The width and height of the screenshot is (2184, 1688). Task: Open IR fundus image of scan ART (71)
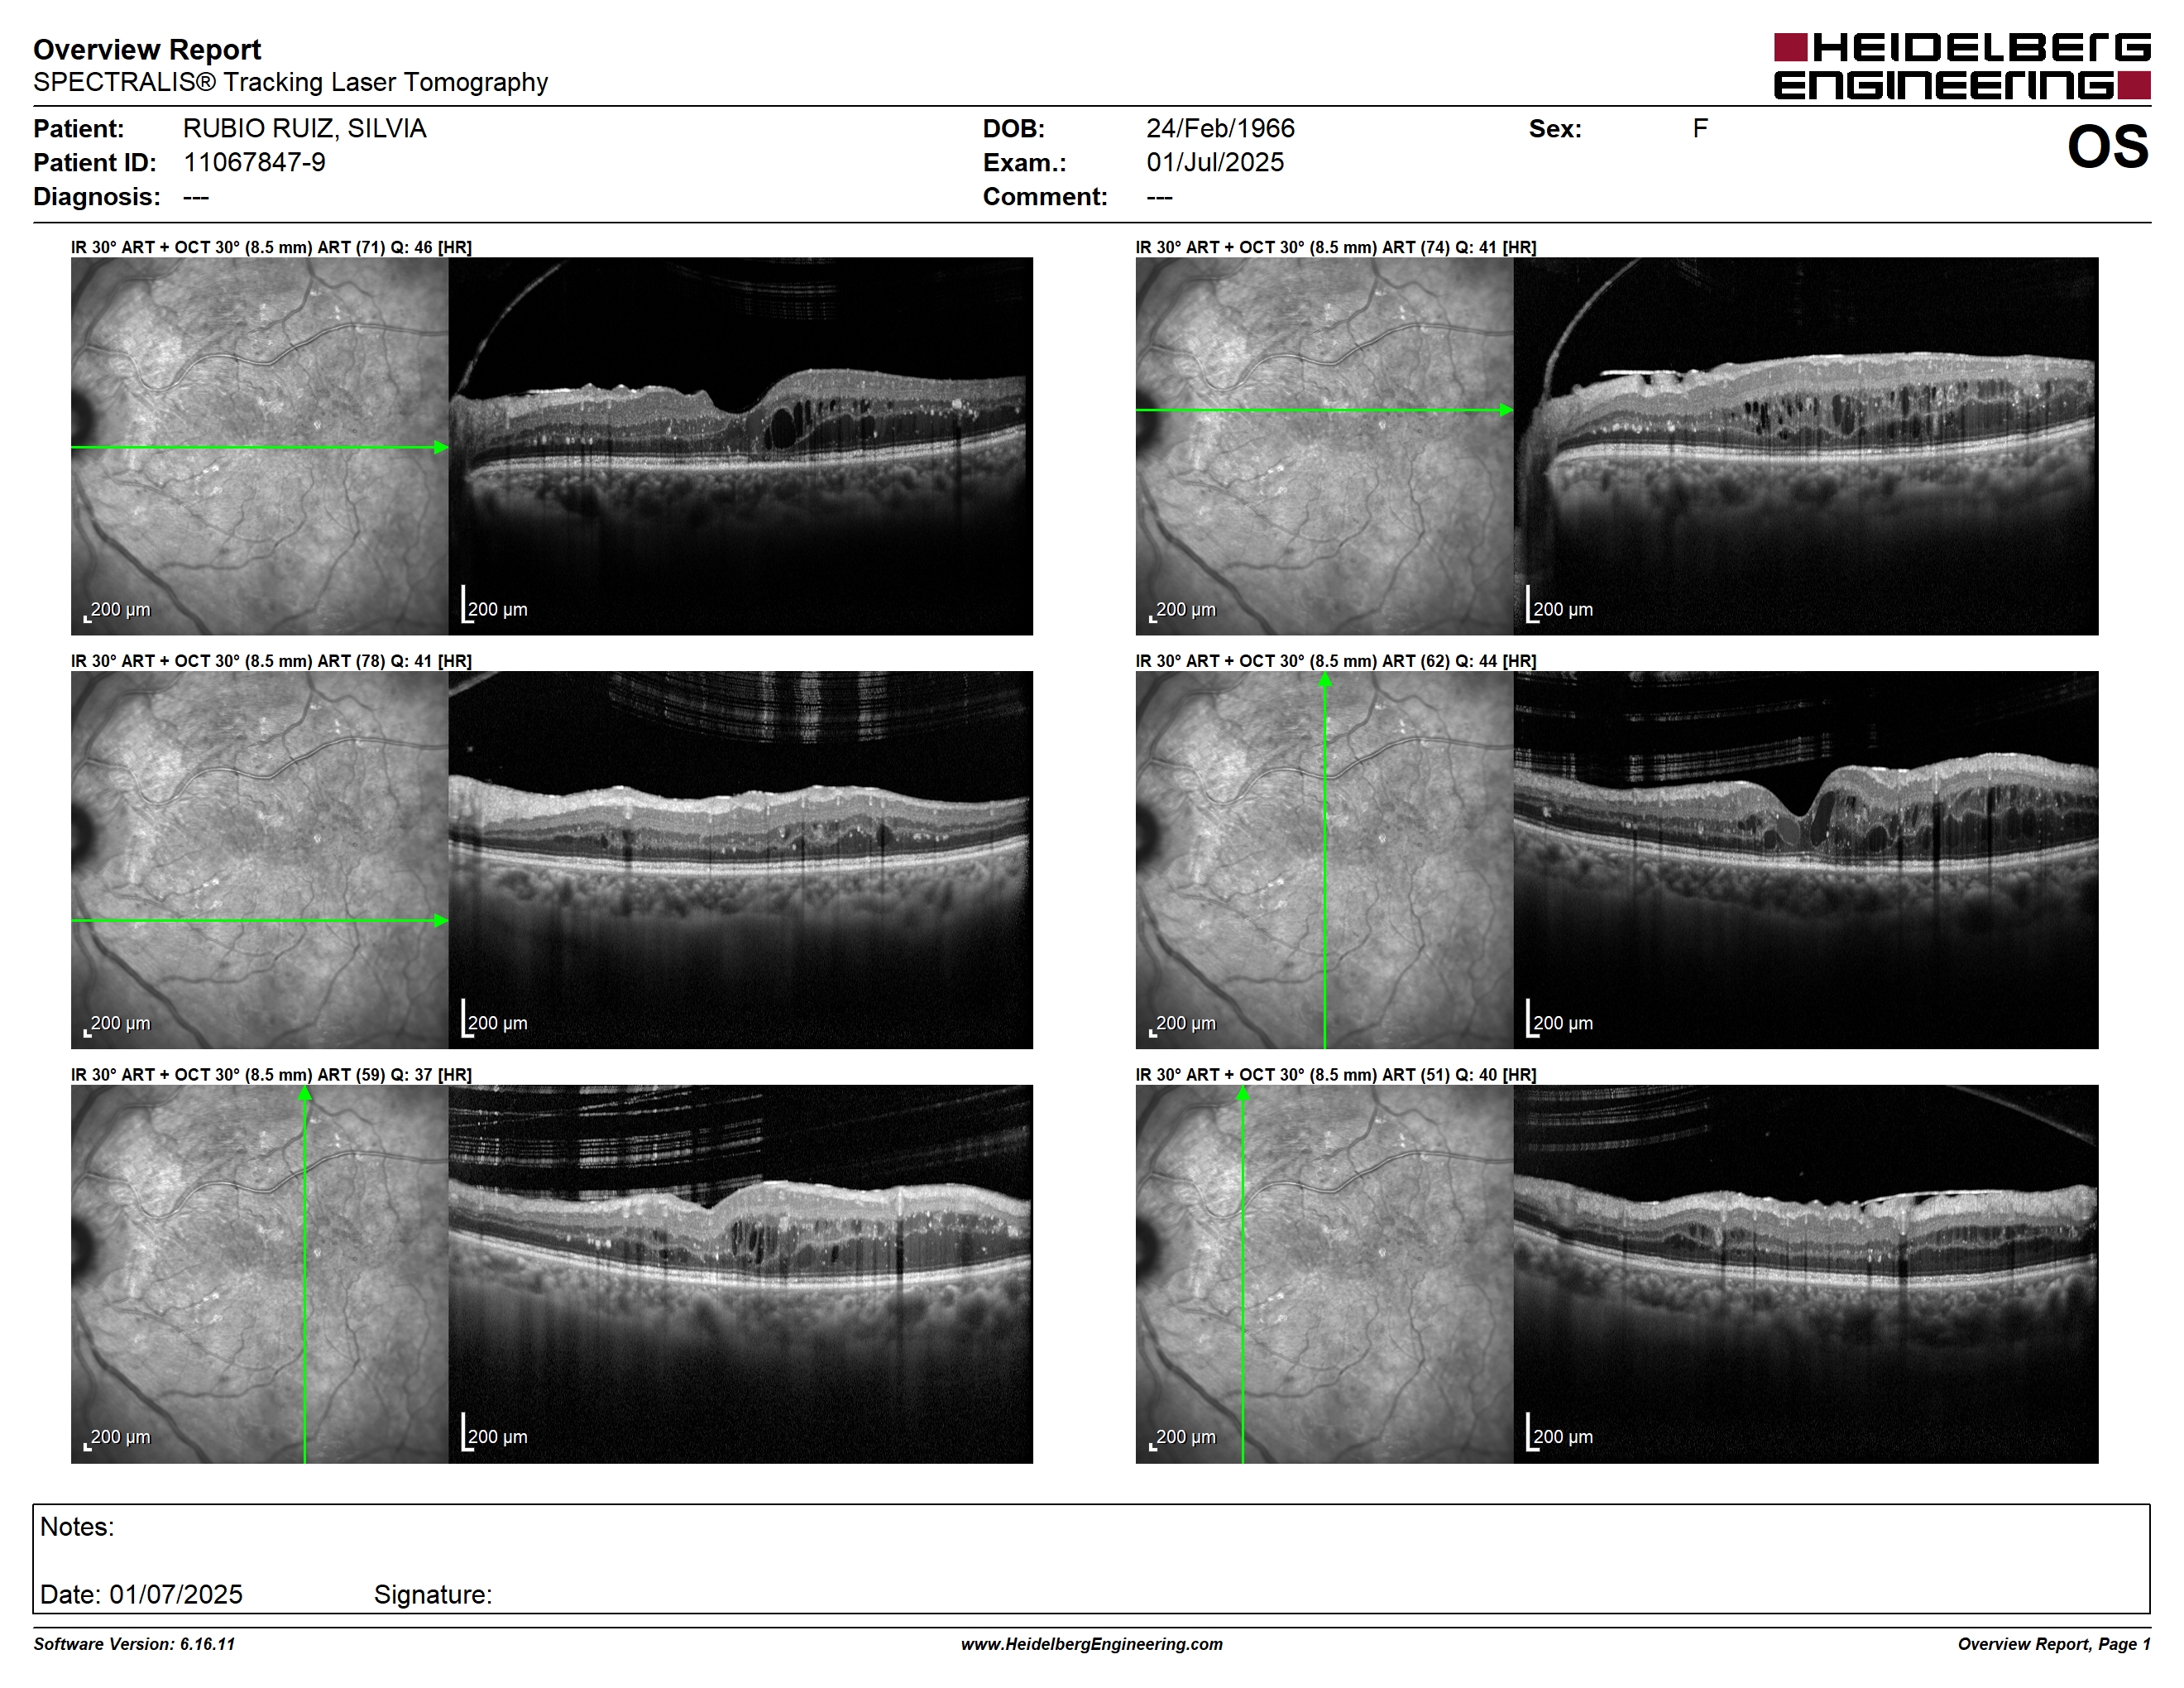pos(259,446)
